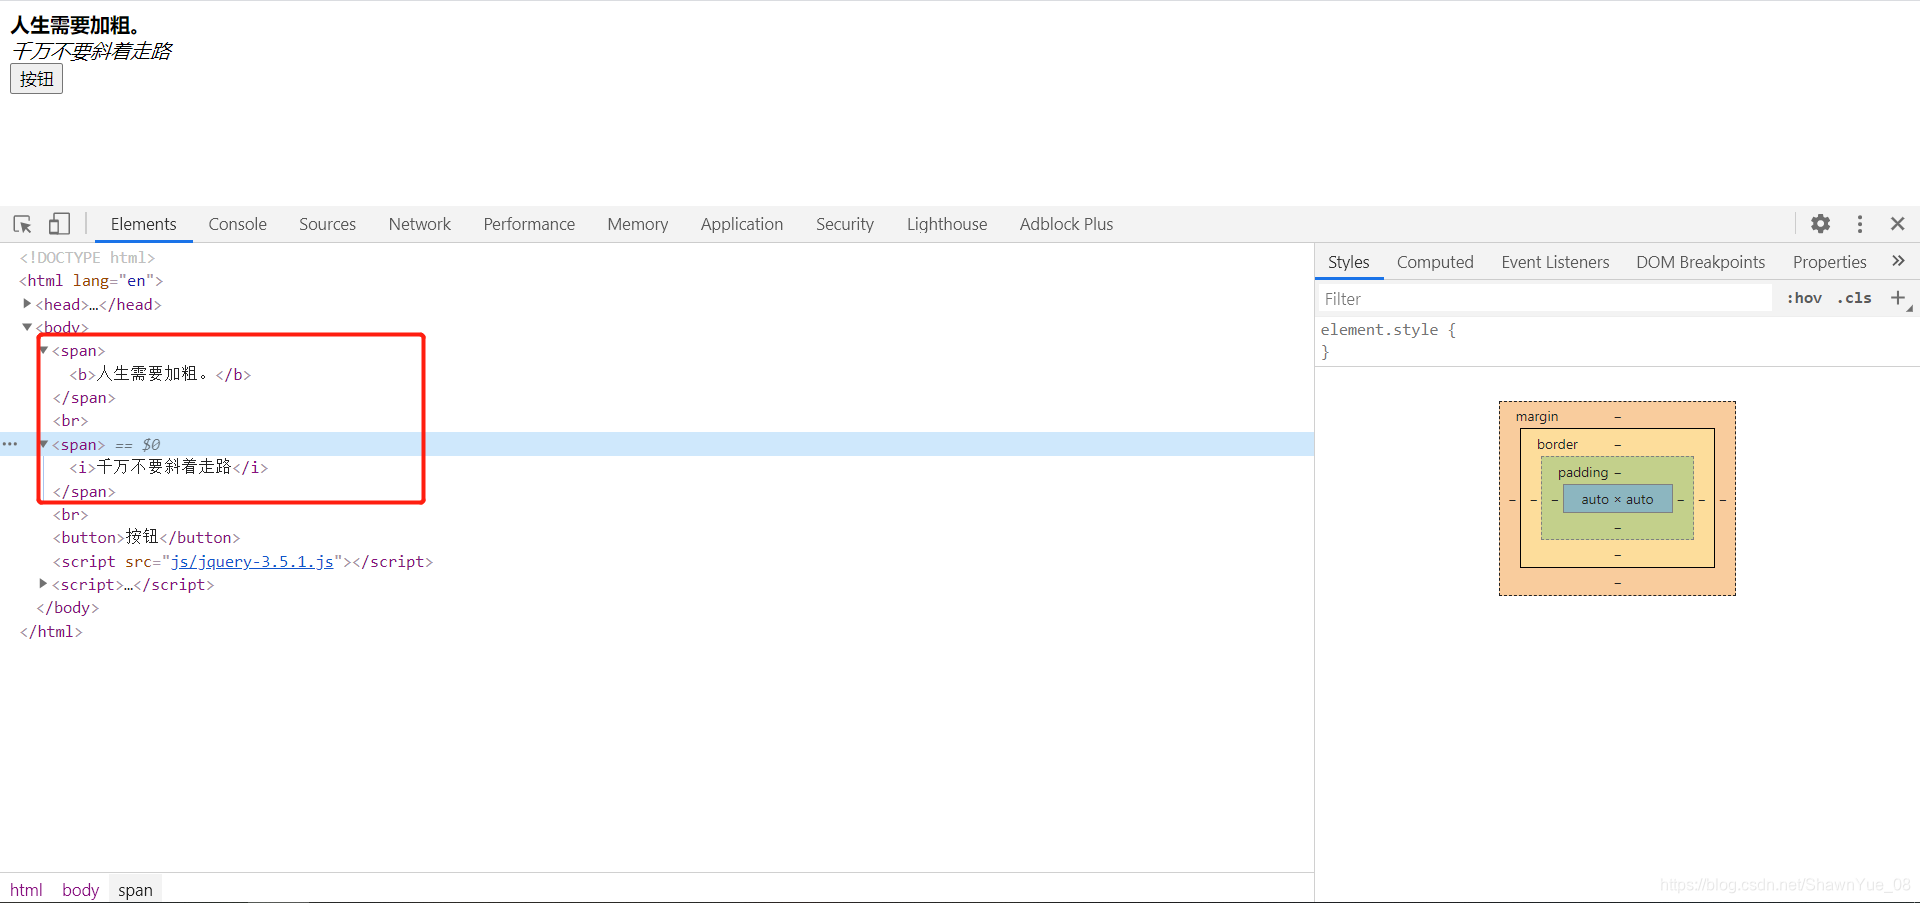Toggle the device toolbar icon

pyautogui.click(x=59, y=224)
